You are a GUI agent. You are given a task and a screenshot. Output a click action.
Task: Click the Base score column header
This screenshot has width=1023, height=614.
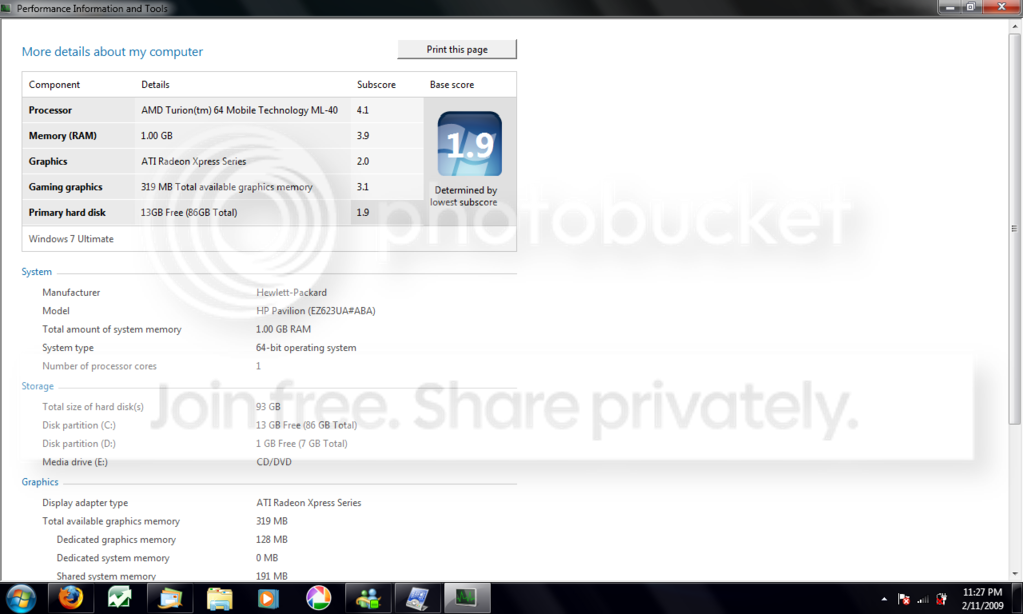[452, 85]
